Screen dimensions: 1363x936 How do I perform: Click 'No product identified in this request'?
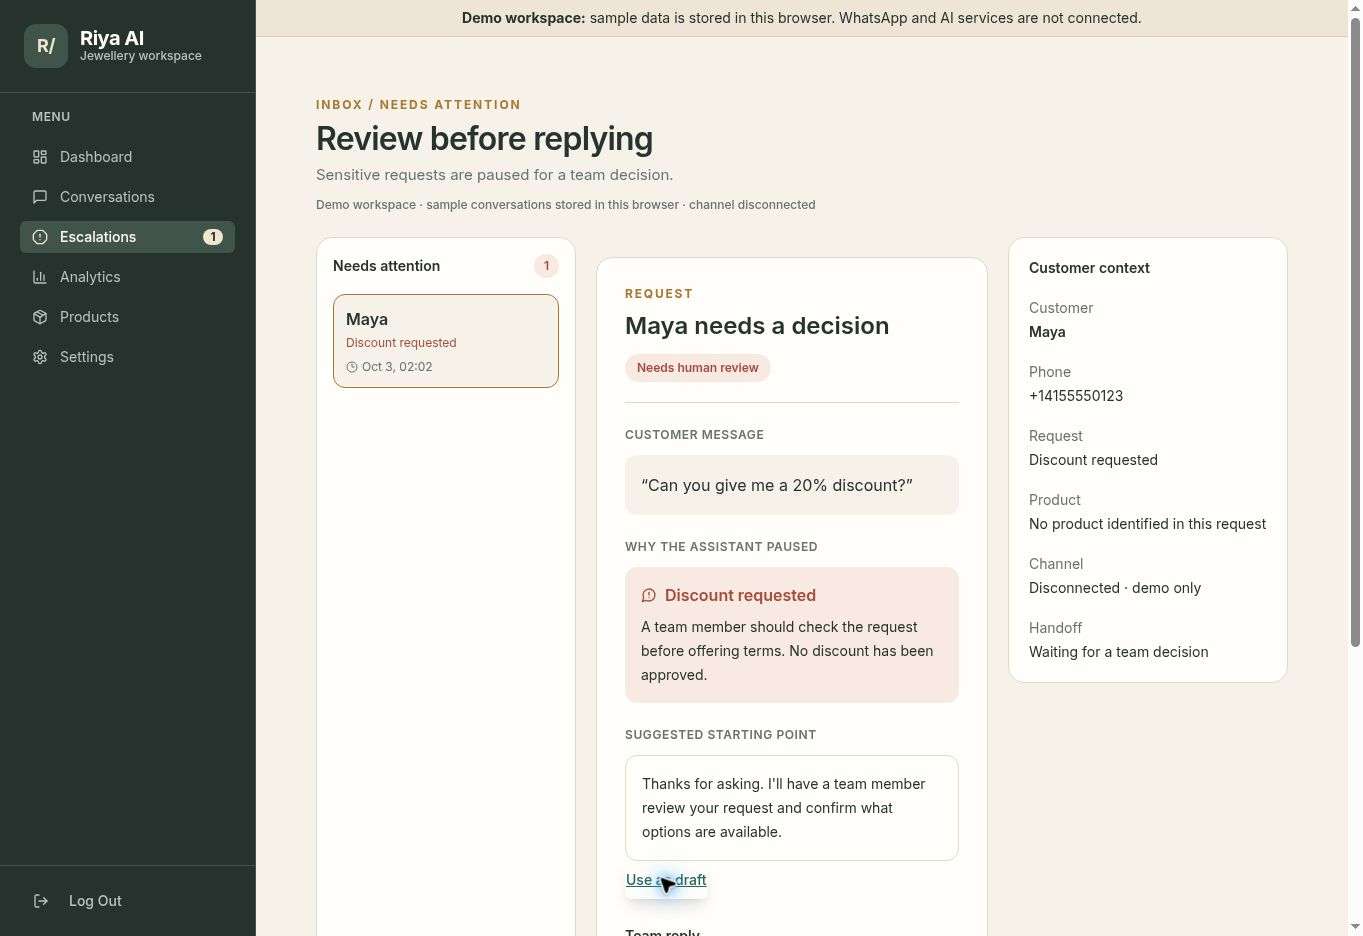point(1147,524)
